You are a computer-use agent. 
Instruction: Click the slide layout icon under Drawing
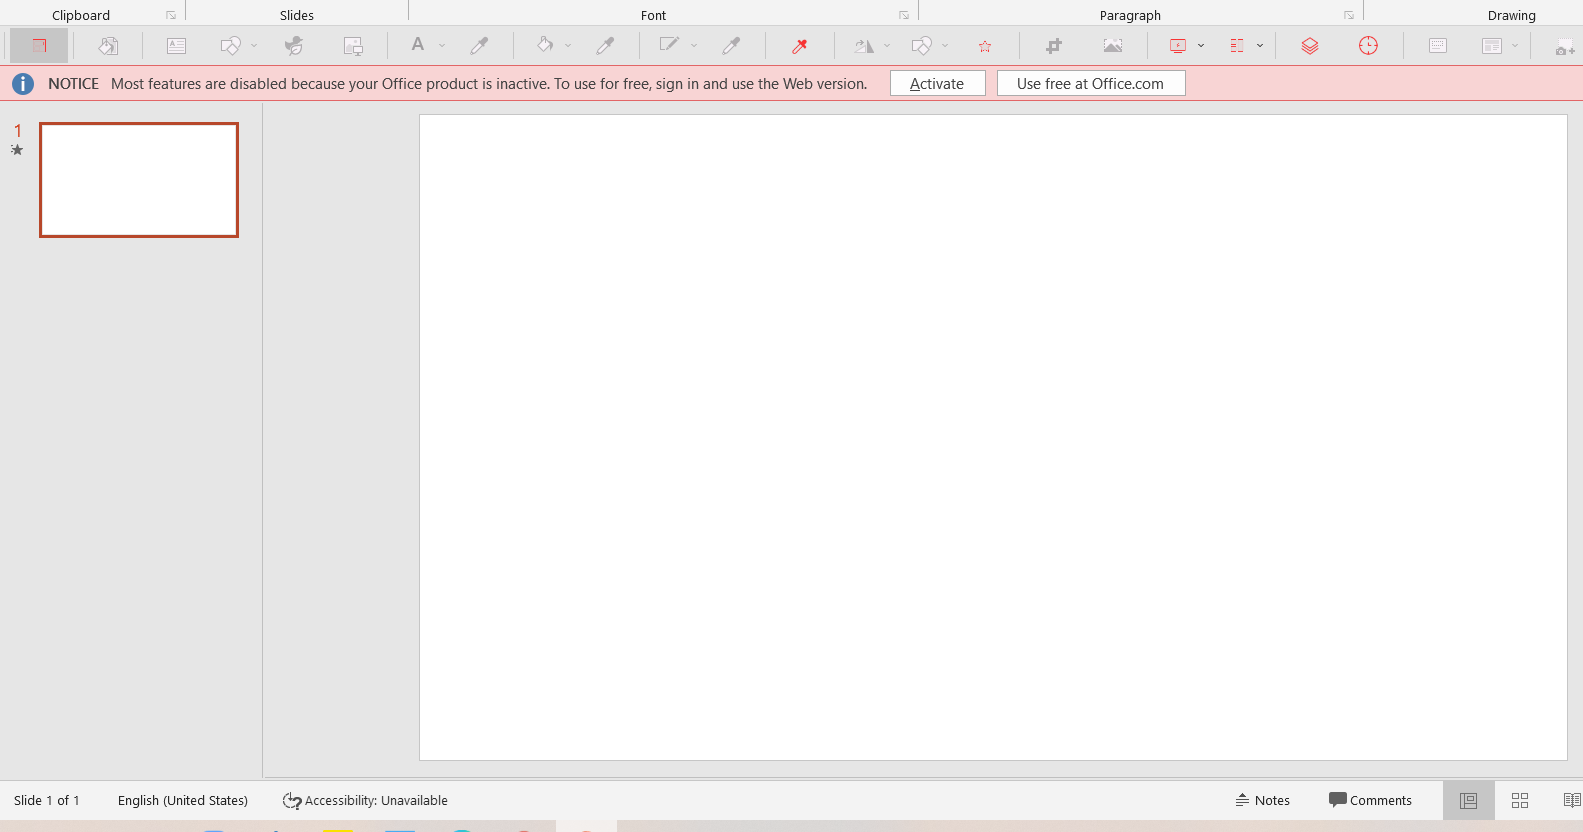click(1492, 46)
